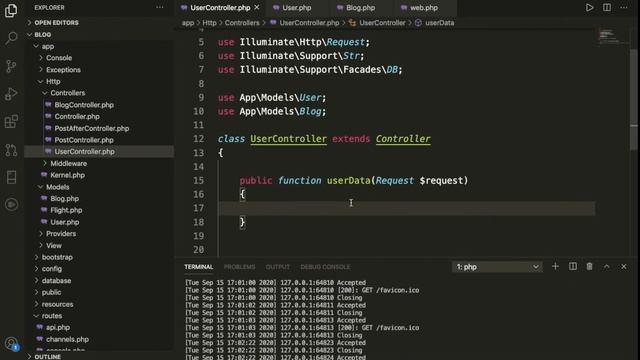Open the terminal selector dropdown '1: php'
This screenshot has height=360, width=640.
(497, 267)
